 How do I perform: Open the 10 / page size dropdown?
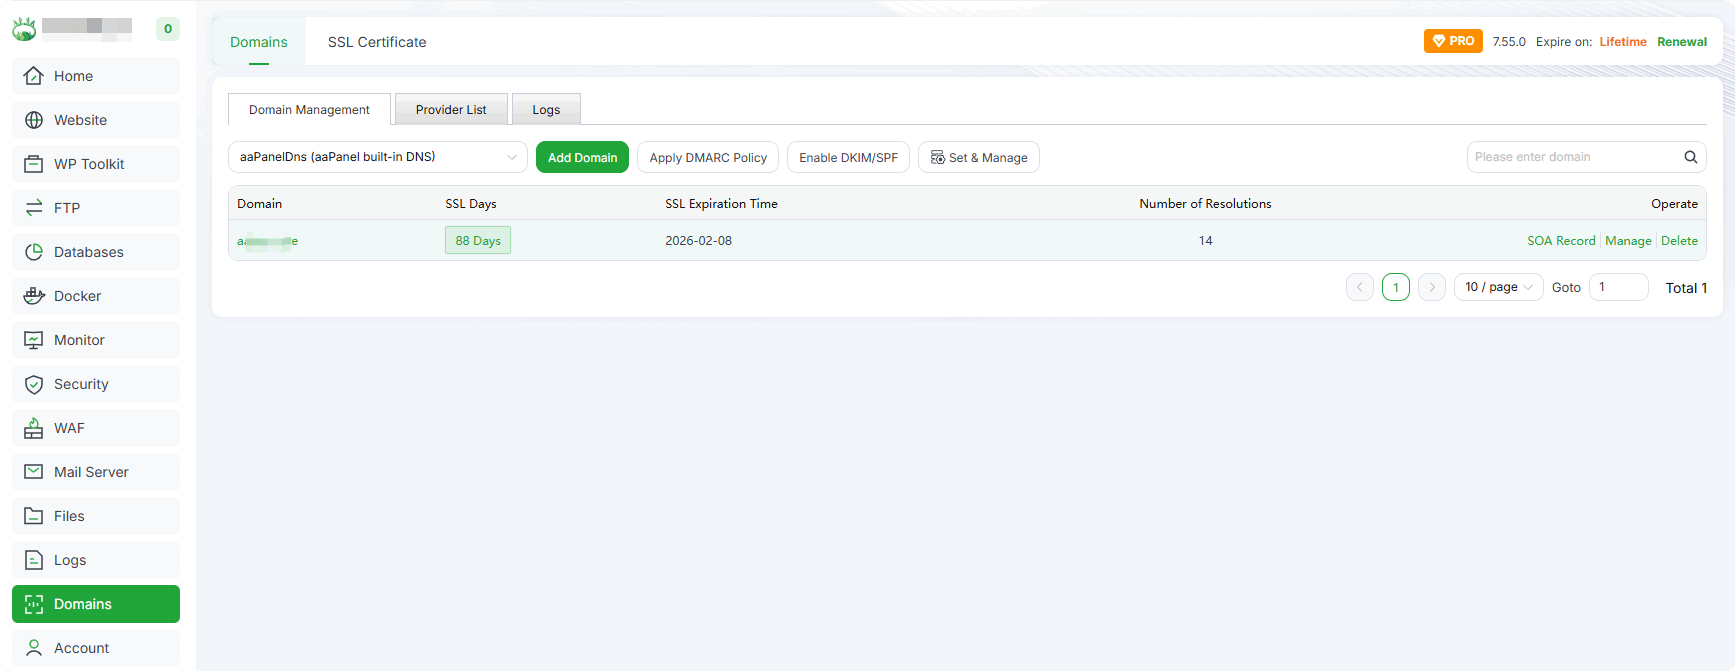click(1498, 287)
